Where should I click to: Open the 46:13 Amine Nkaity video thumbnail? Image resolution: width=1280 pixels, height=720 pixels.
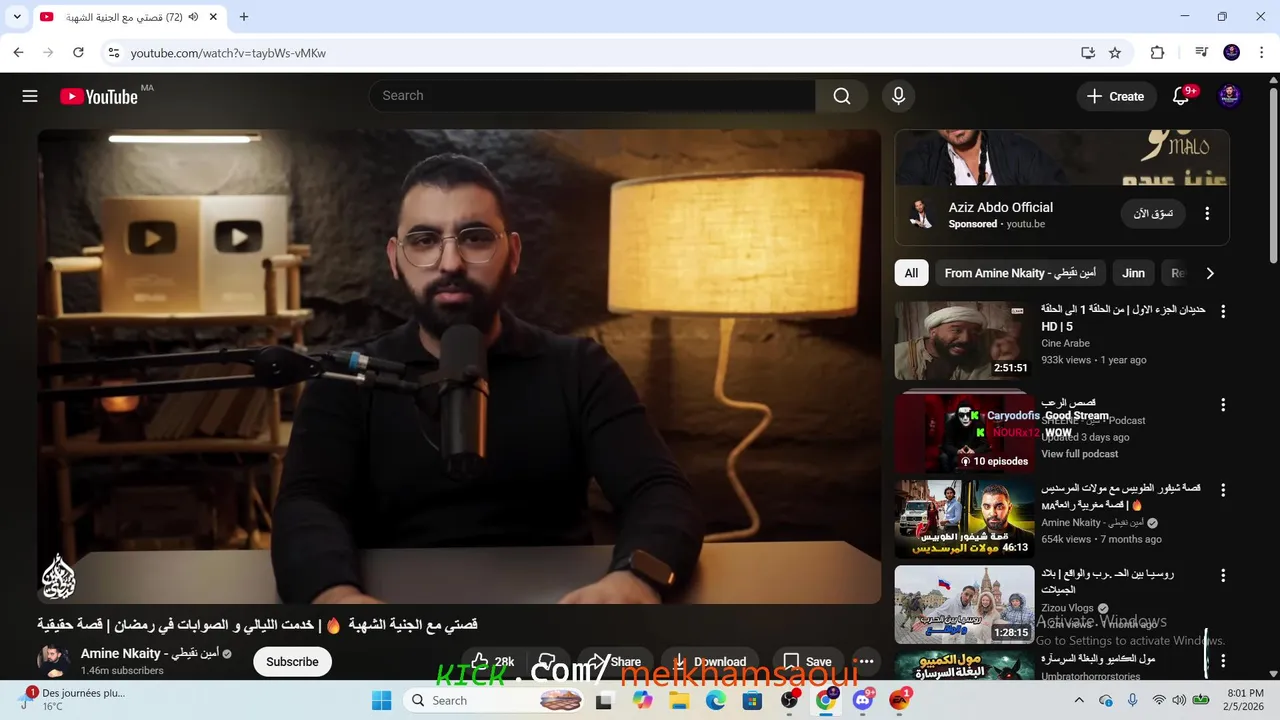(x=964, y=520)
